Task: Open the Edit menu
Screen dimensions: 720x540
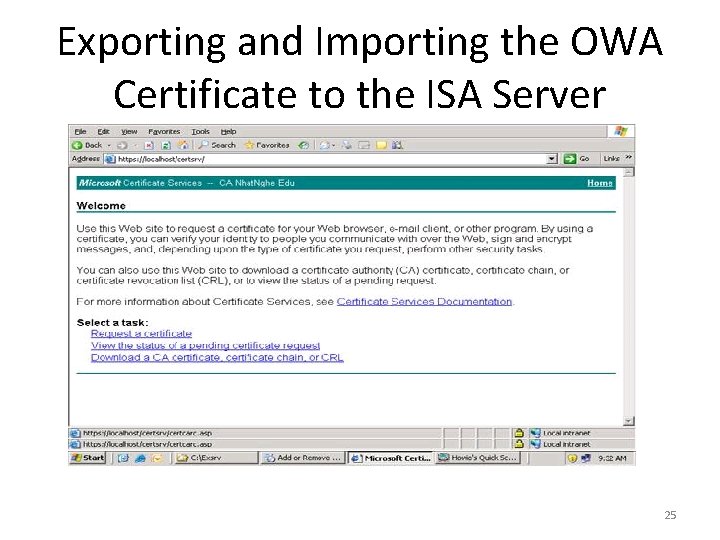Action: point(103,132)
